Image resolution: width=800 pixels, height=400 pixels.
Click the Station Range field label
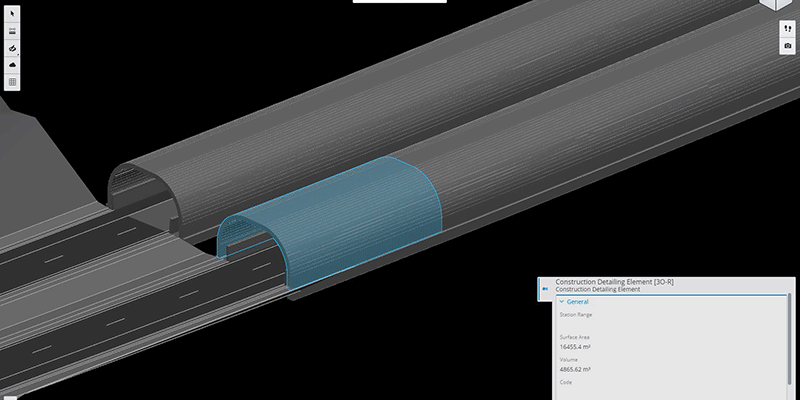coord(576,315)
